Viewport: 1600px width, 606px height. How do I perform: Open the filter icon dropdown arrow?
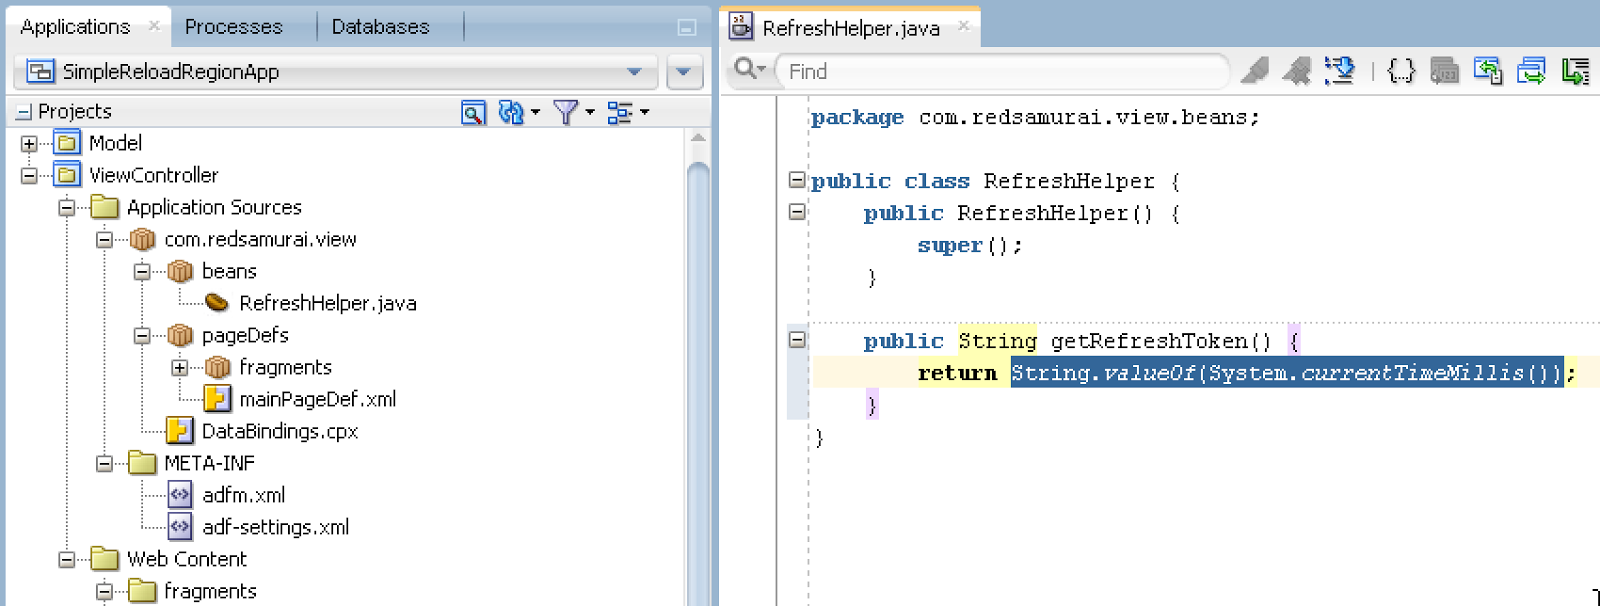(590, 112)
